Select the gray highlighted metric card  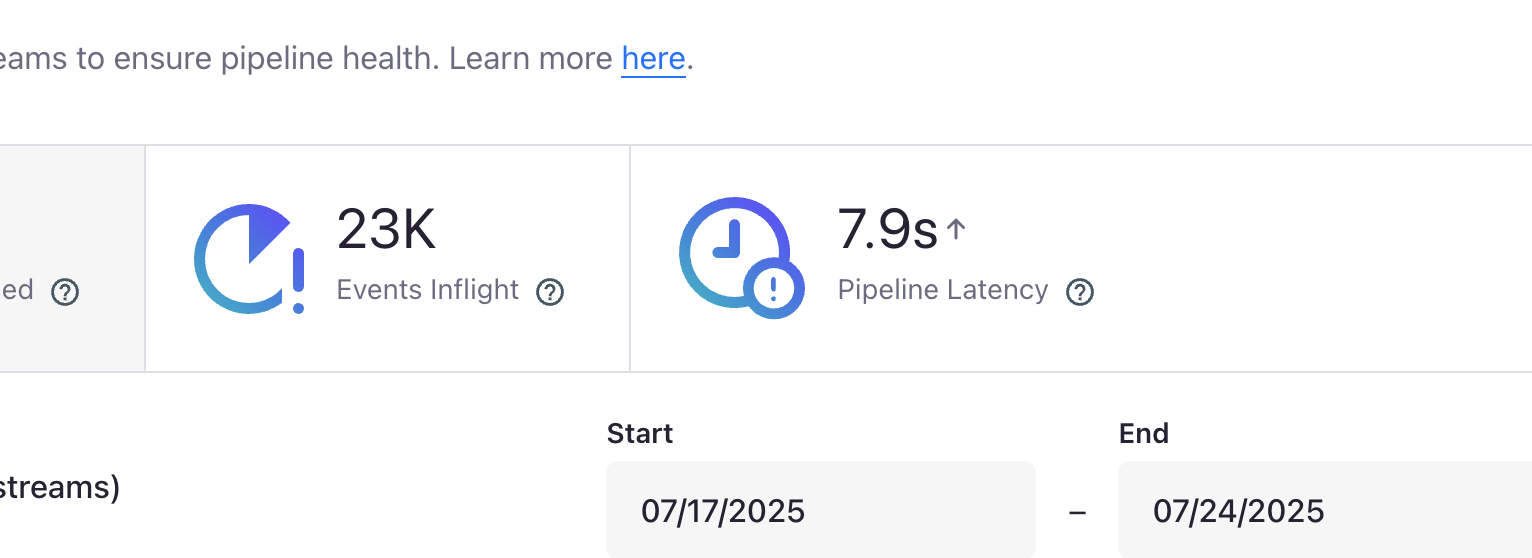72,258
